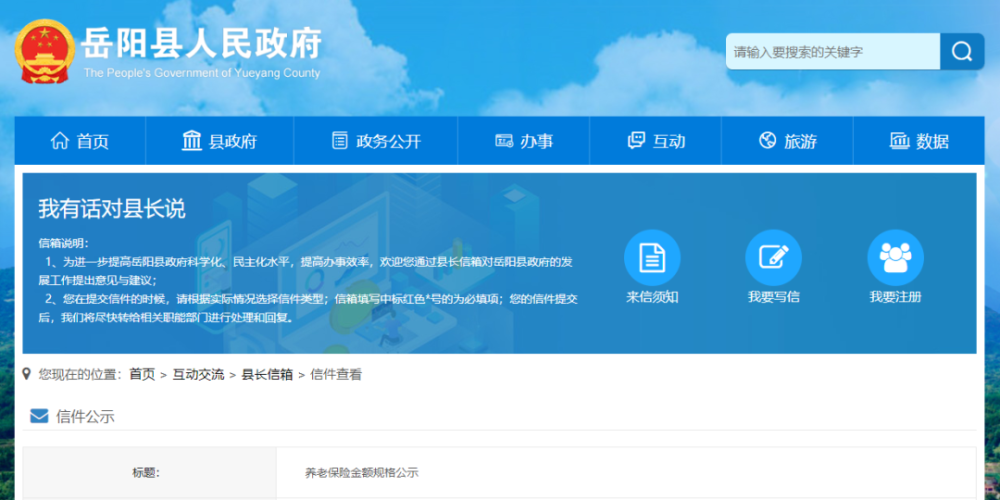This screenshot has height=500, width=1000.
Task: Go to the 办事 navigation tab
Action: [524, 141]
